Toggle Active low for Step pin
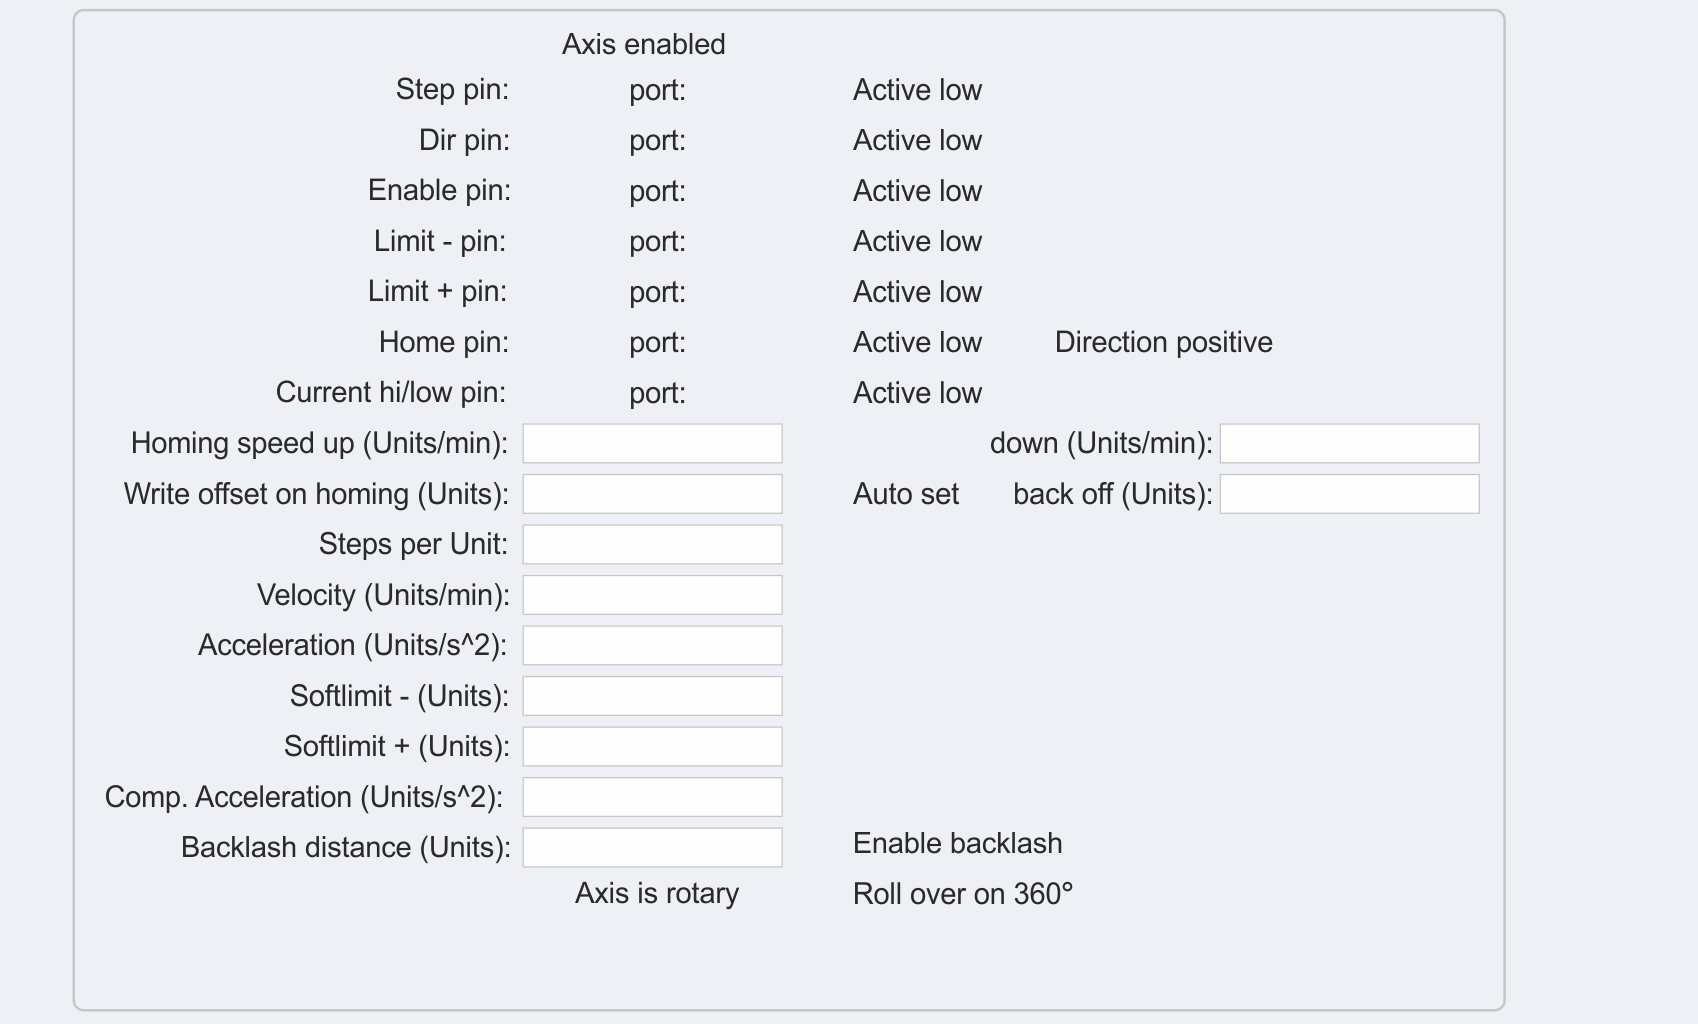 (x=917, y=90)
